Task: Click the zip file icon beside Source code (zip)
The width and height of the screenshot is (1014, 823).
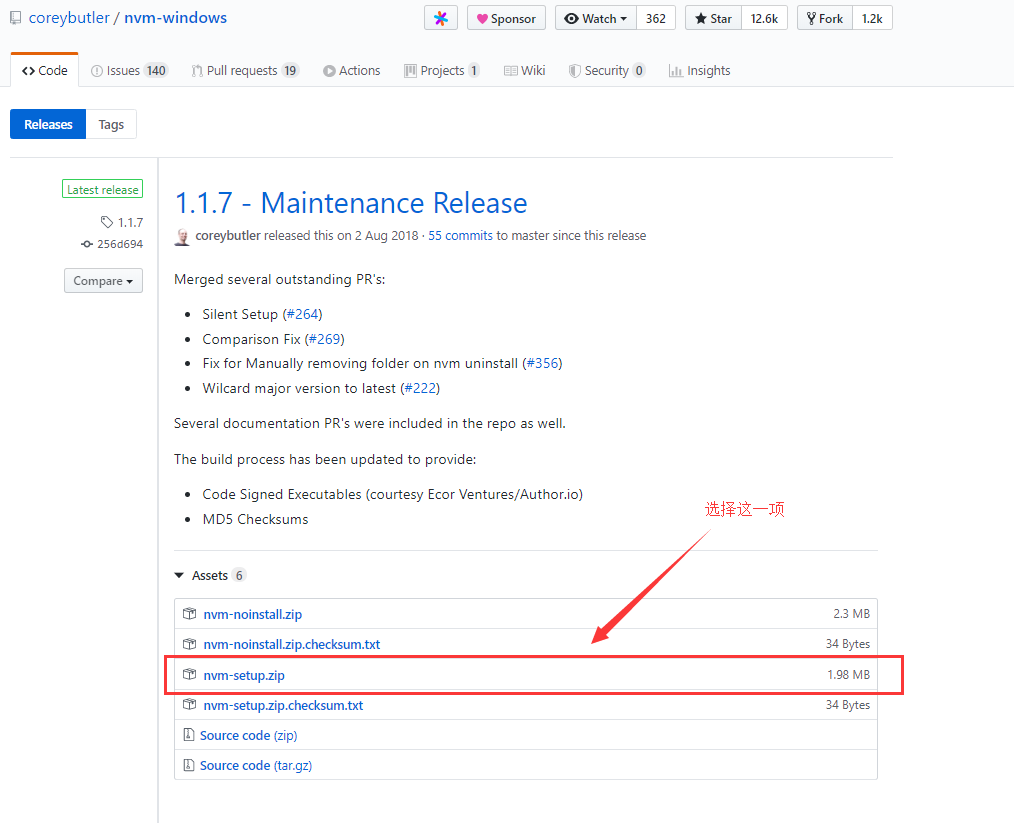Action: click(x=189, y=734)
